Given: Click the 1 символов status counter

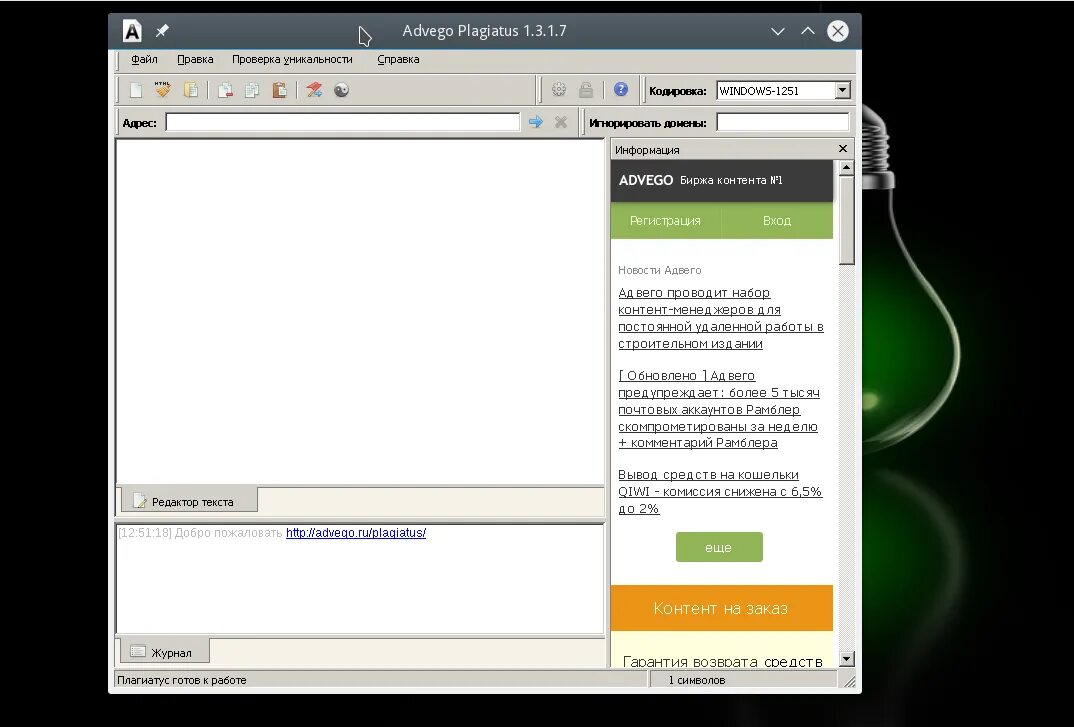Looking at the screenshot, I should 697,680.
